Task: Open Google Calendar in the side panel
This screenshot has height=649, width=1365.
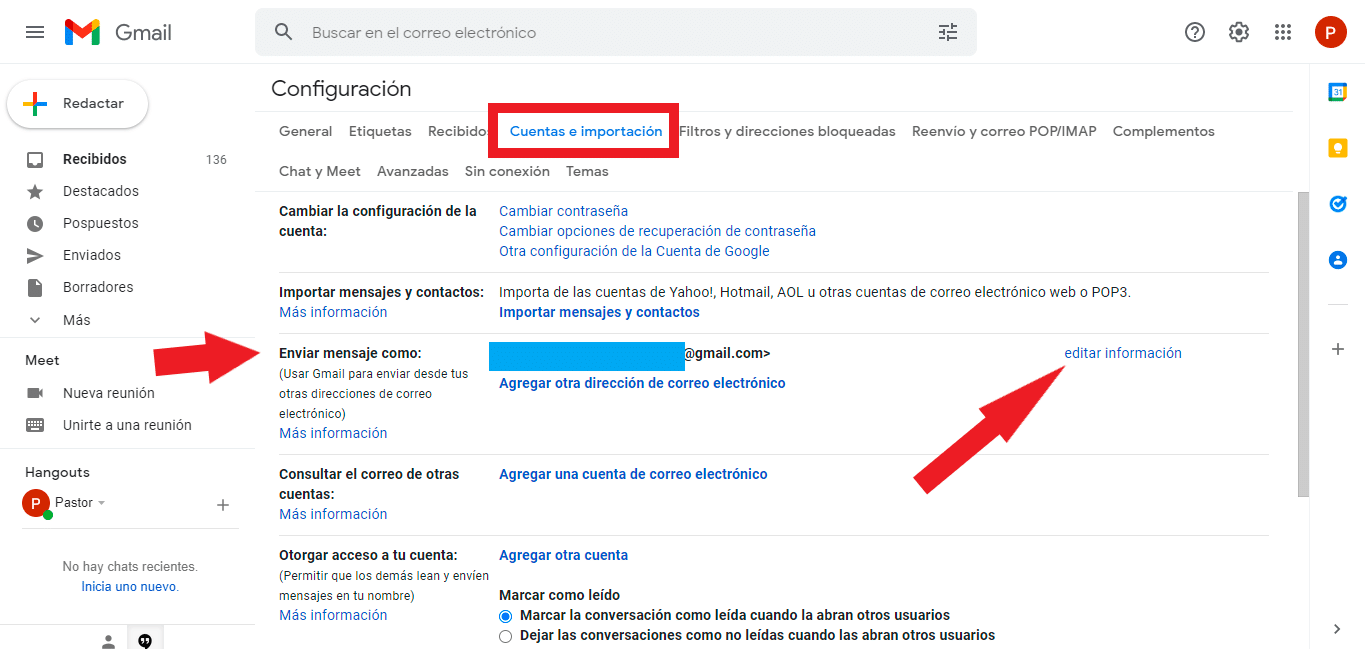Action: 1338,92
